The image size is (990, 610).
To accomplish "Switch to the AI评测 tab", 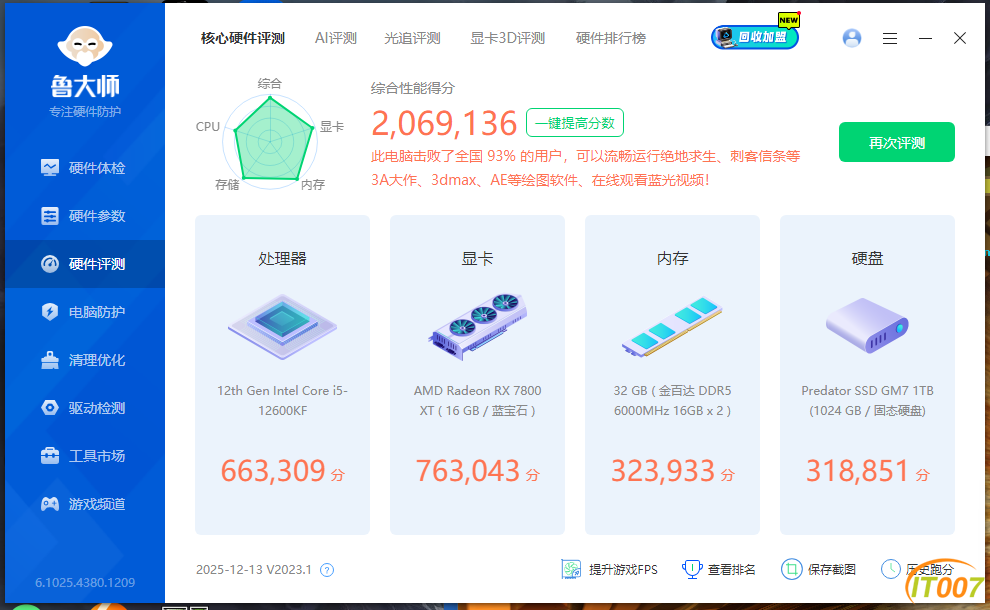I will pos(335,38).
